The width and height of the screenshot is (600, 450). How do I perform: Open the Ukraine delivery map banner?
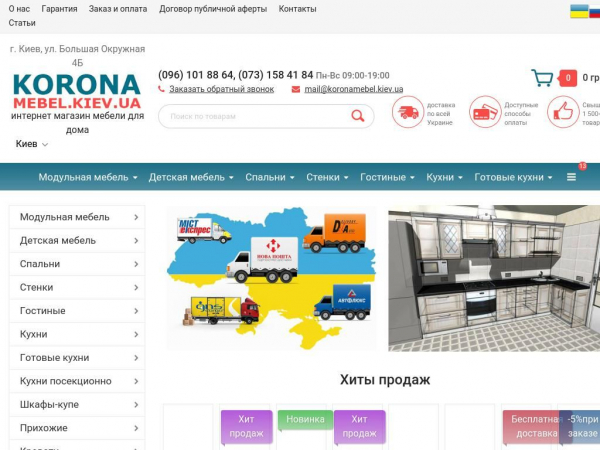(271, 278)
